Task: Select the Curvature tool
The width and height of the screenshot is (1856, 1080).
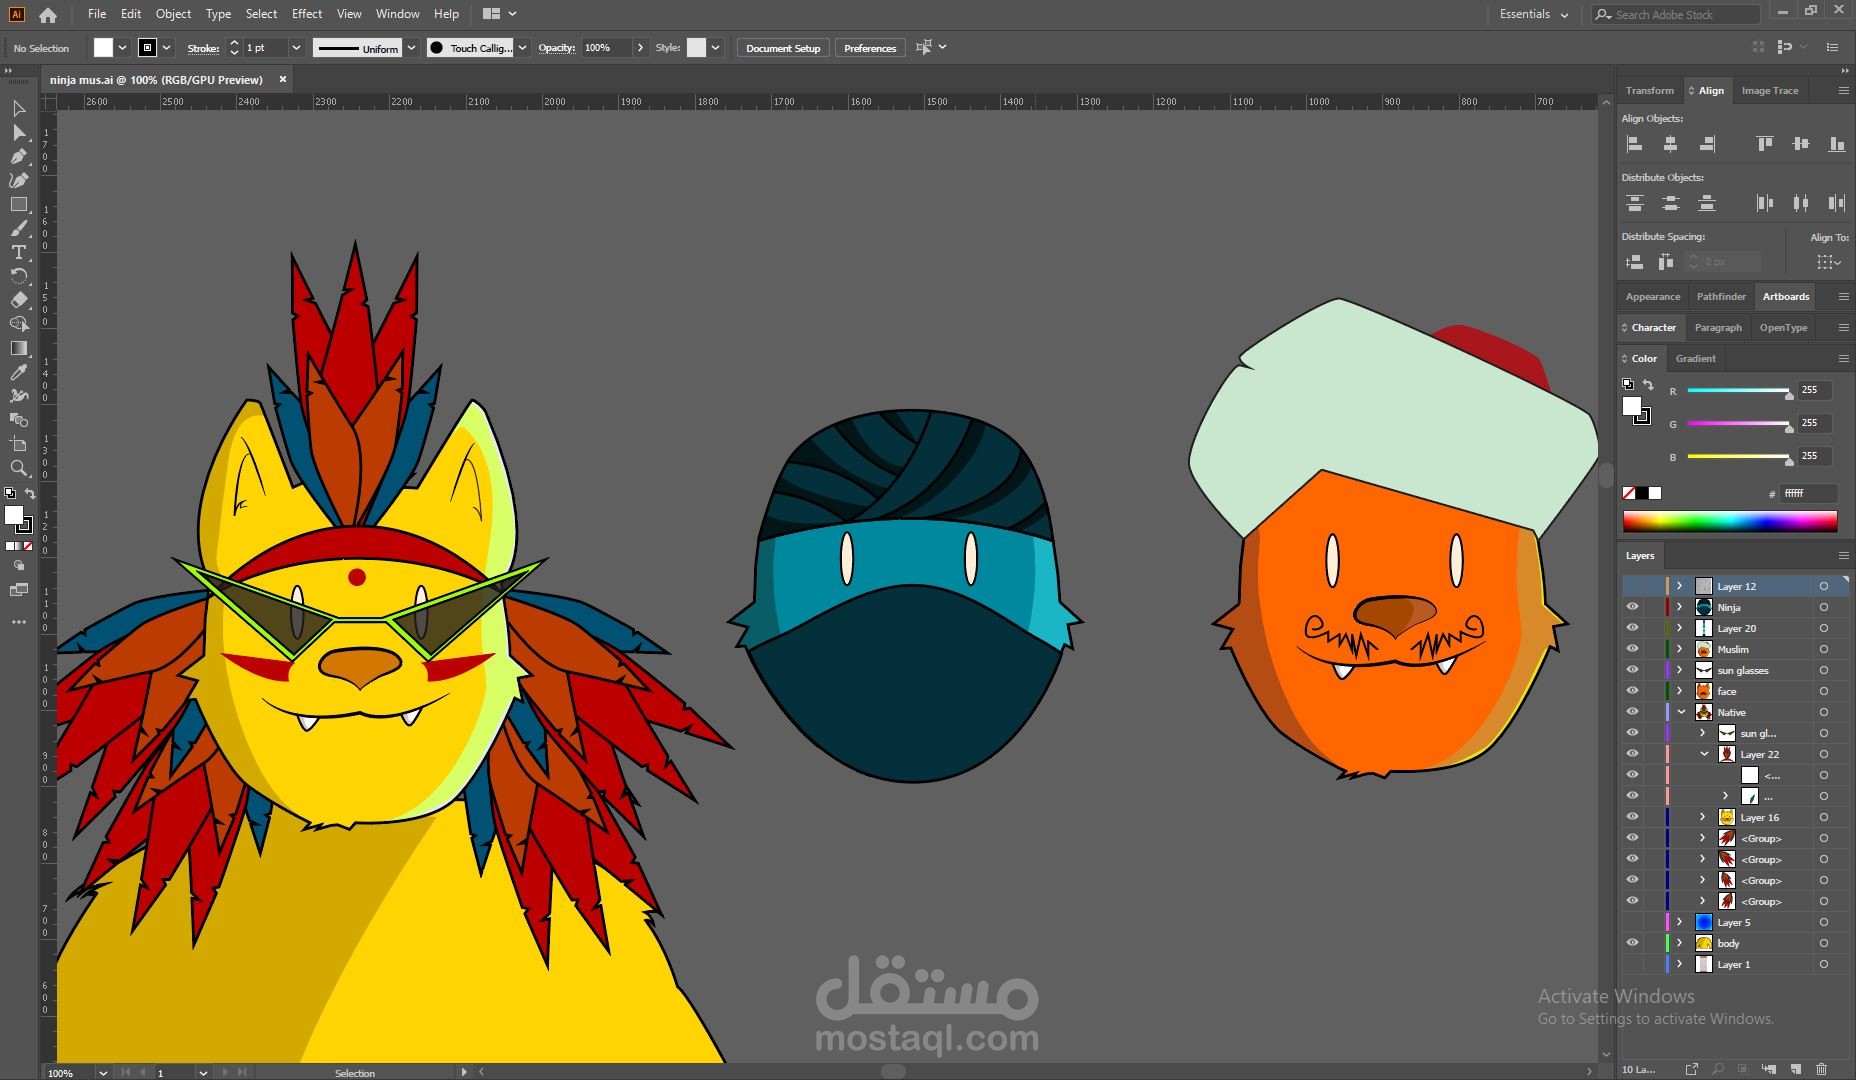Action: (19, 180)
